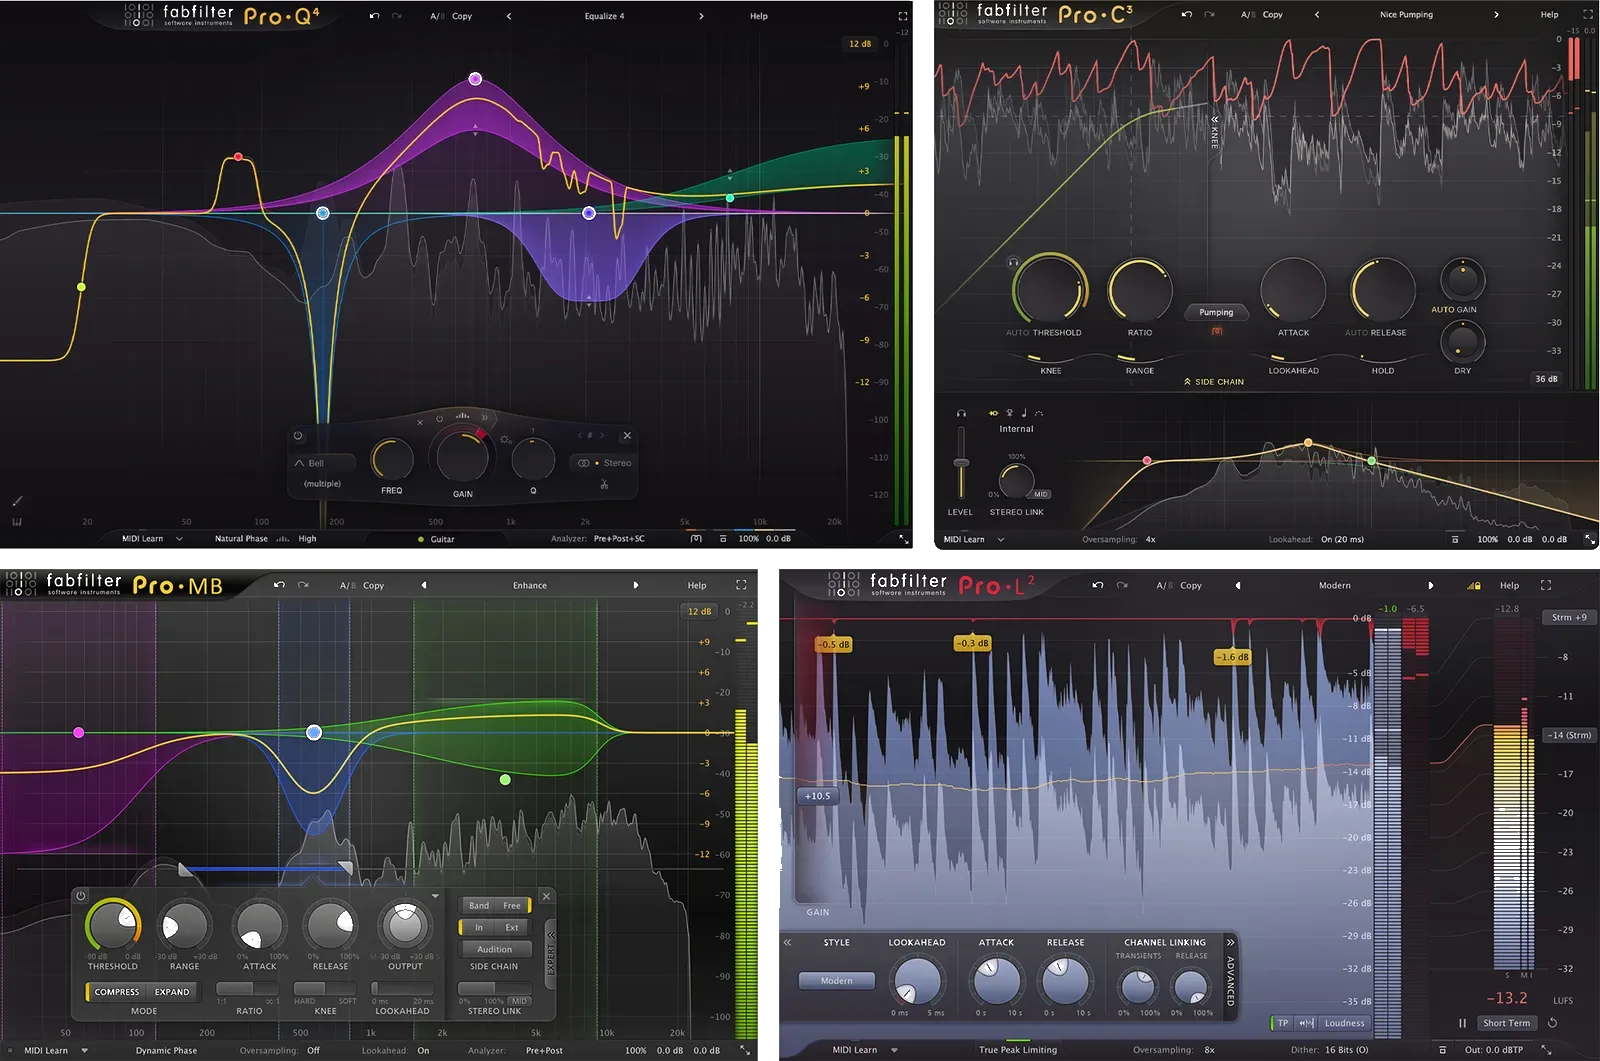Select the Band side chain option in Pro-MB
The width and height of the screenshot is (1600, 1061).
479,905
